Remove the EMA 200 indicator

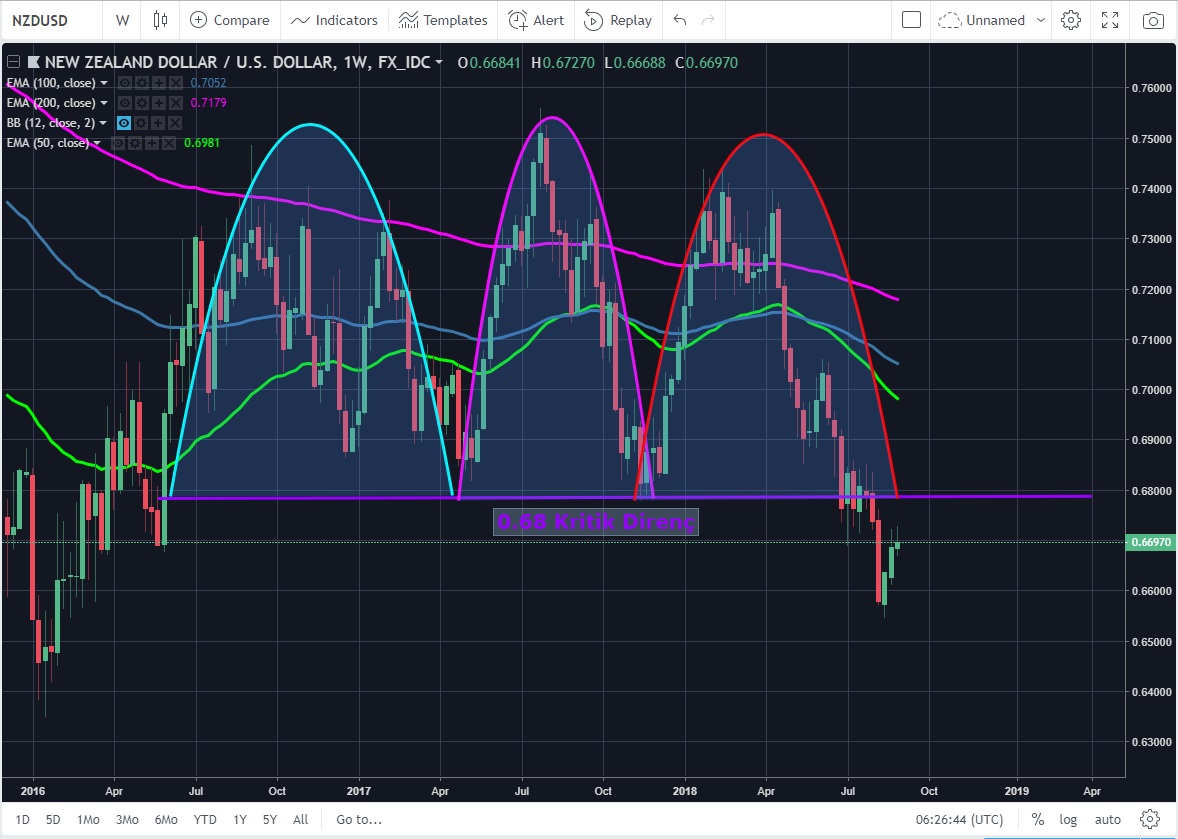pos(175,103)
